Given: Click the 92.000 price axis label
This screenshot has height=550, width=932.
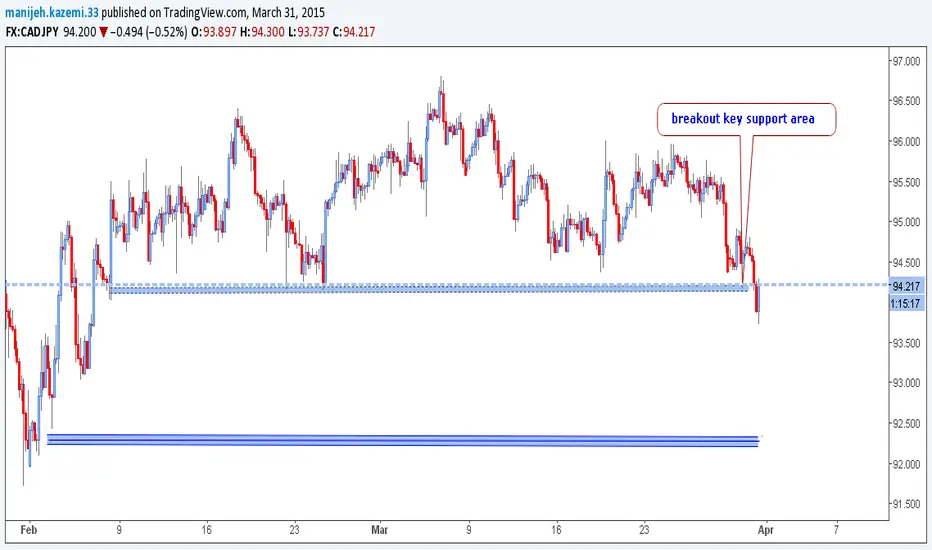Looking at the screenshot, I should pos(905,464).
